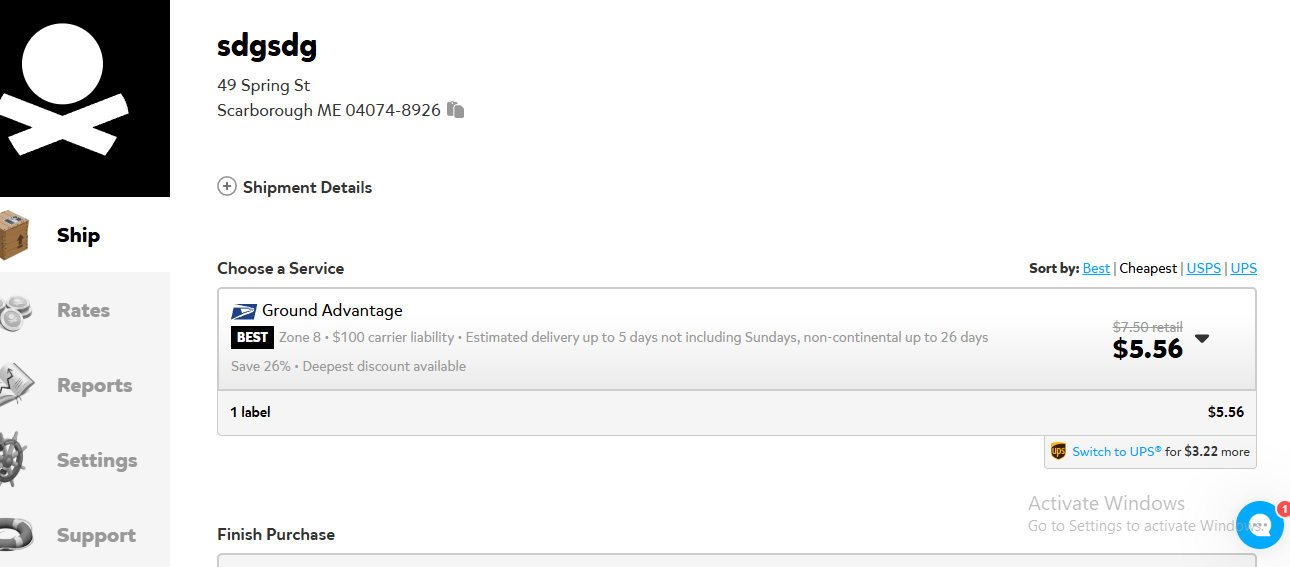Click the Rates coins icon
Screen dimensions: 1290x567
(15, 311)
